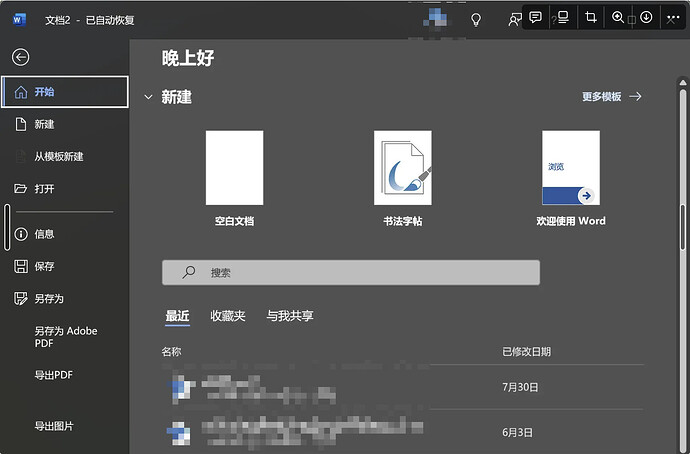
Task: Click the home icon beside 开始
Action: pos(21,92)
